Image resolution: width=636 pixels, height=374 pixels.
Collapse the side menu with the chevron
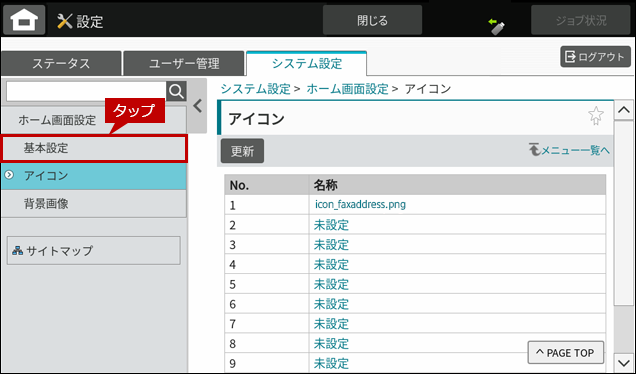(x=198, y=106)
